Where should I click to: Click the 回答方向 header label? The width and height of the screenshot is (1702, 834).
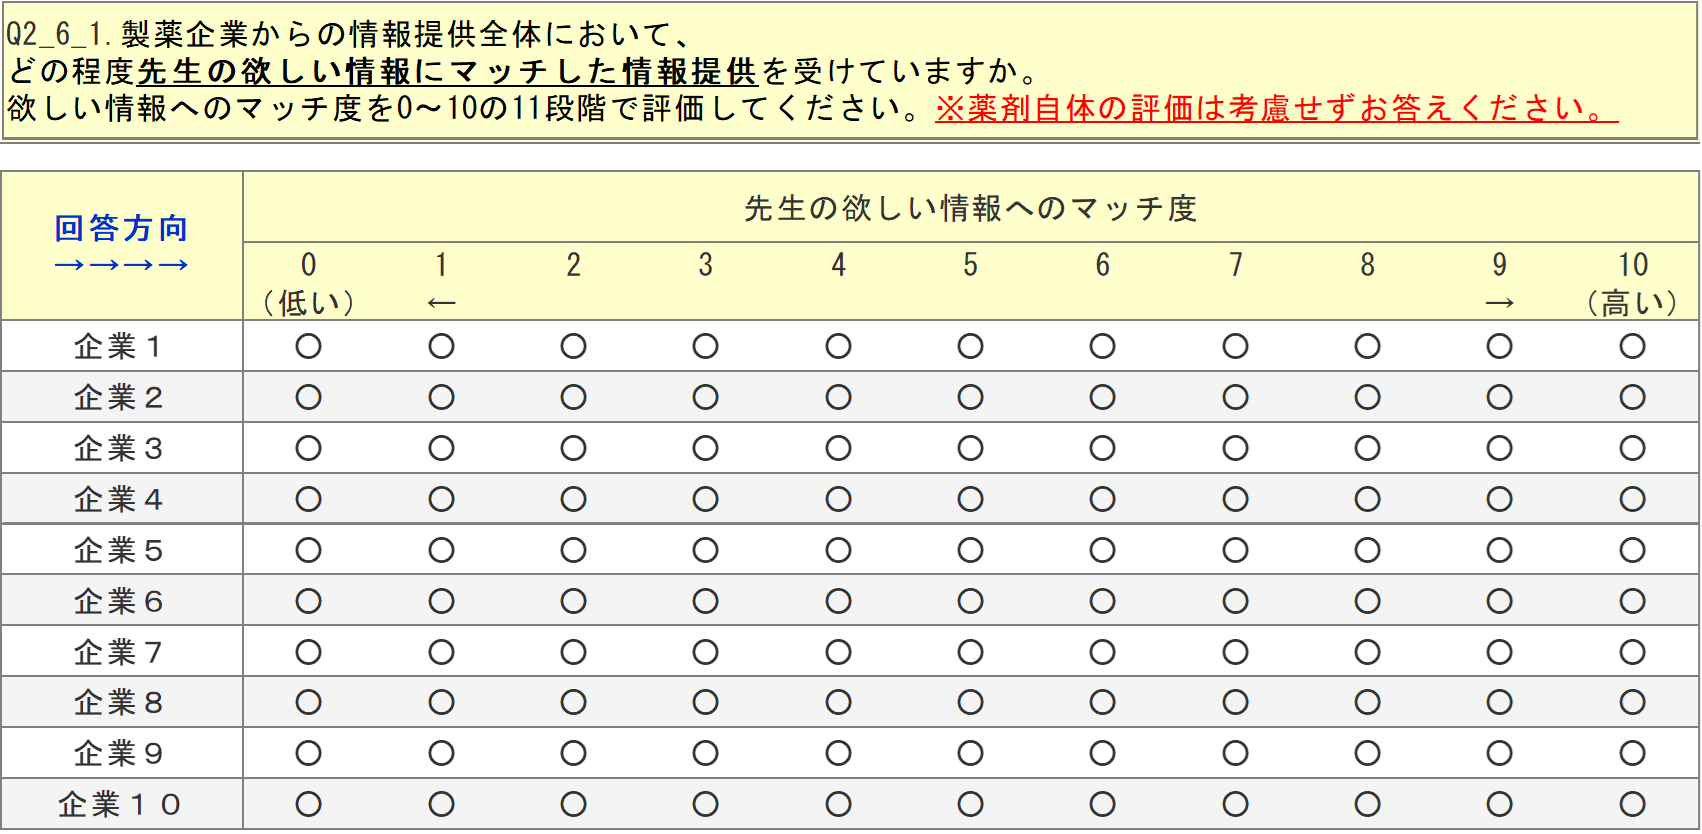121,229
